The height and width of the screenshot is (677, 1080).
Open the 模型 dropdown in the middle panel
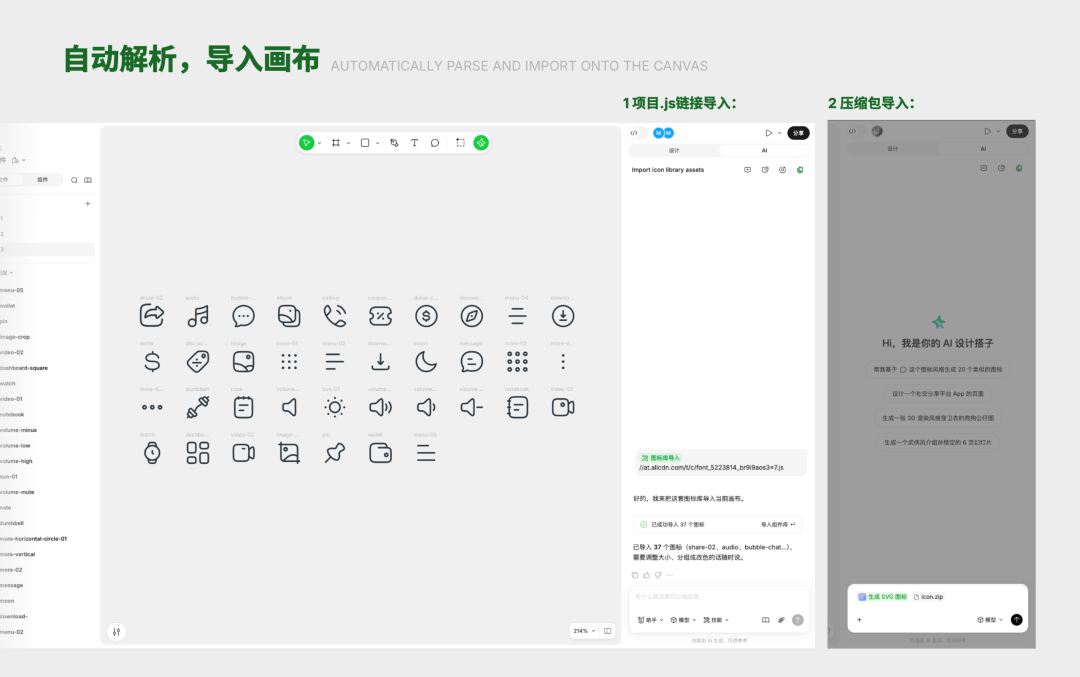click(683, 620)
